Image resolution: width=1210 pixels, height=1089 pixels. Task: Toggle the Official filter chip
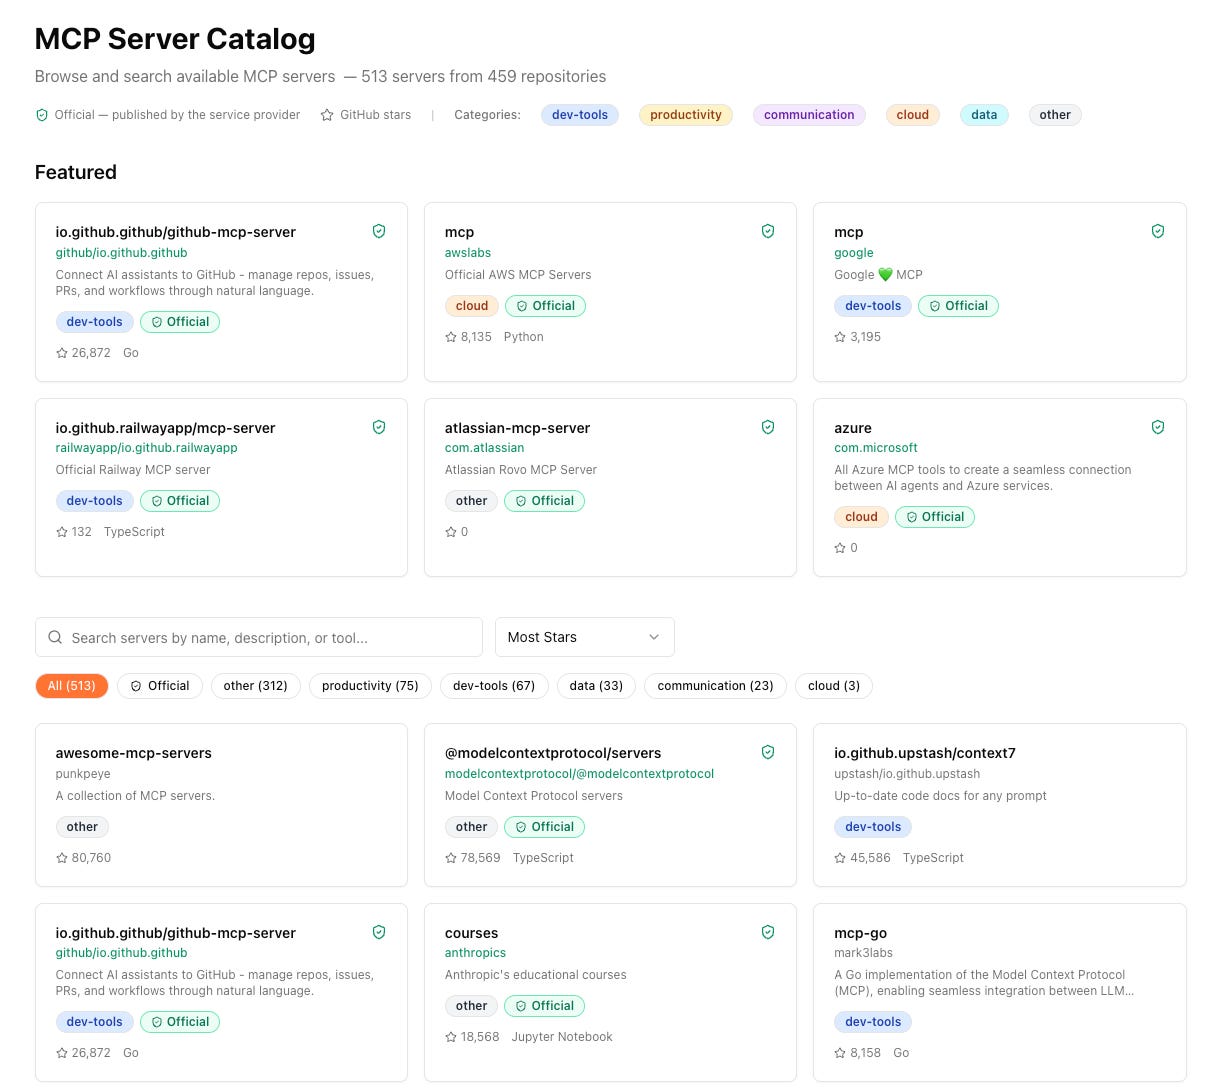point(160,686)
